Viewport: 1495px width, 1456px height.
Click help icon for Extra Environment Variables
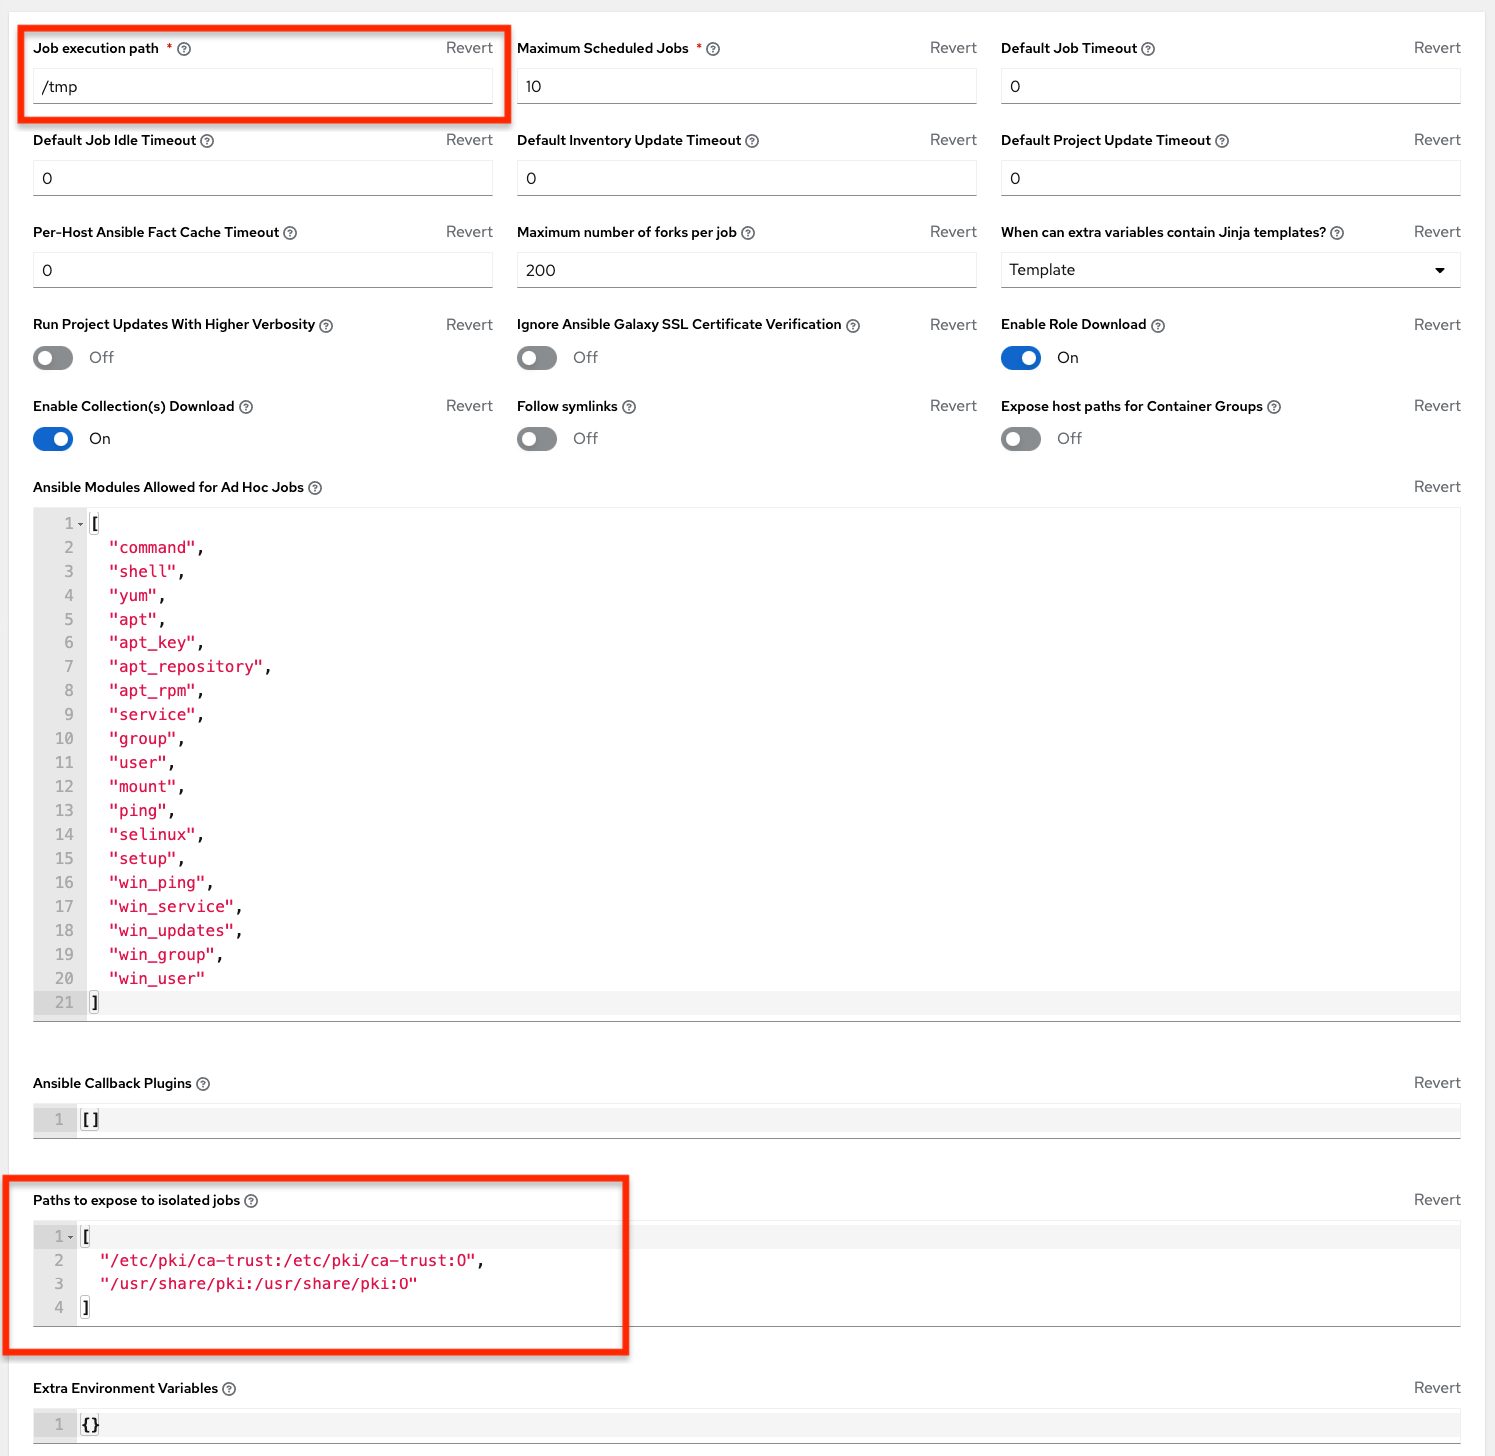(x=229, y=1389)
